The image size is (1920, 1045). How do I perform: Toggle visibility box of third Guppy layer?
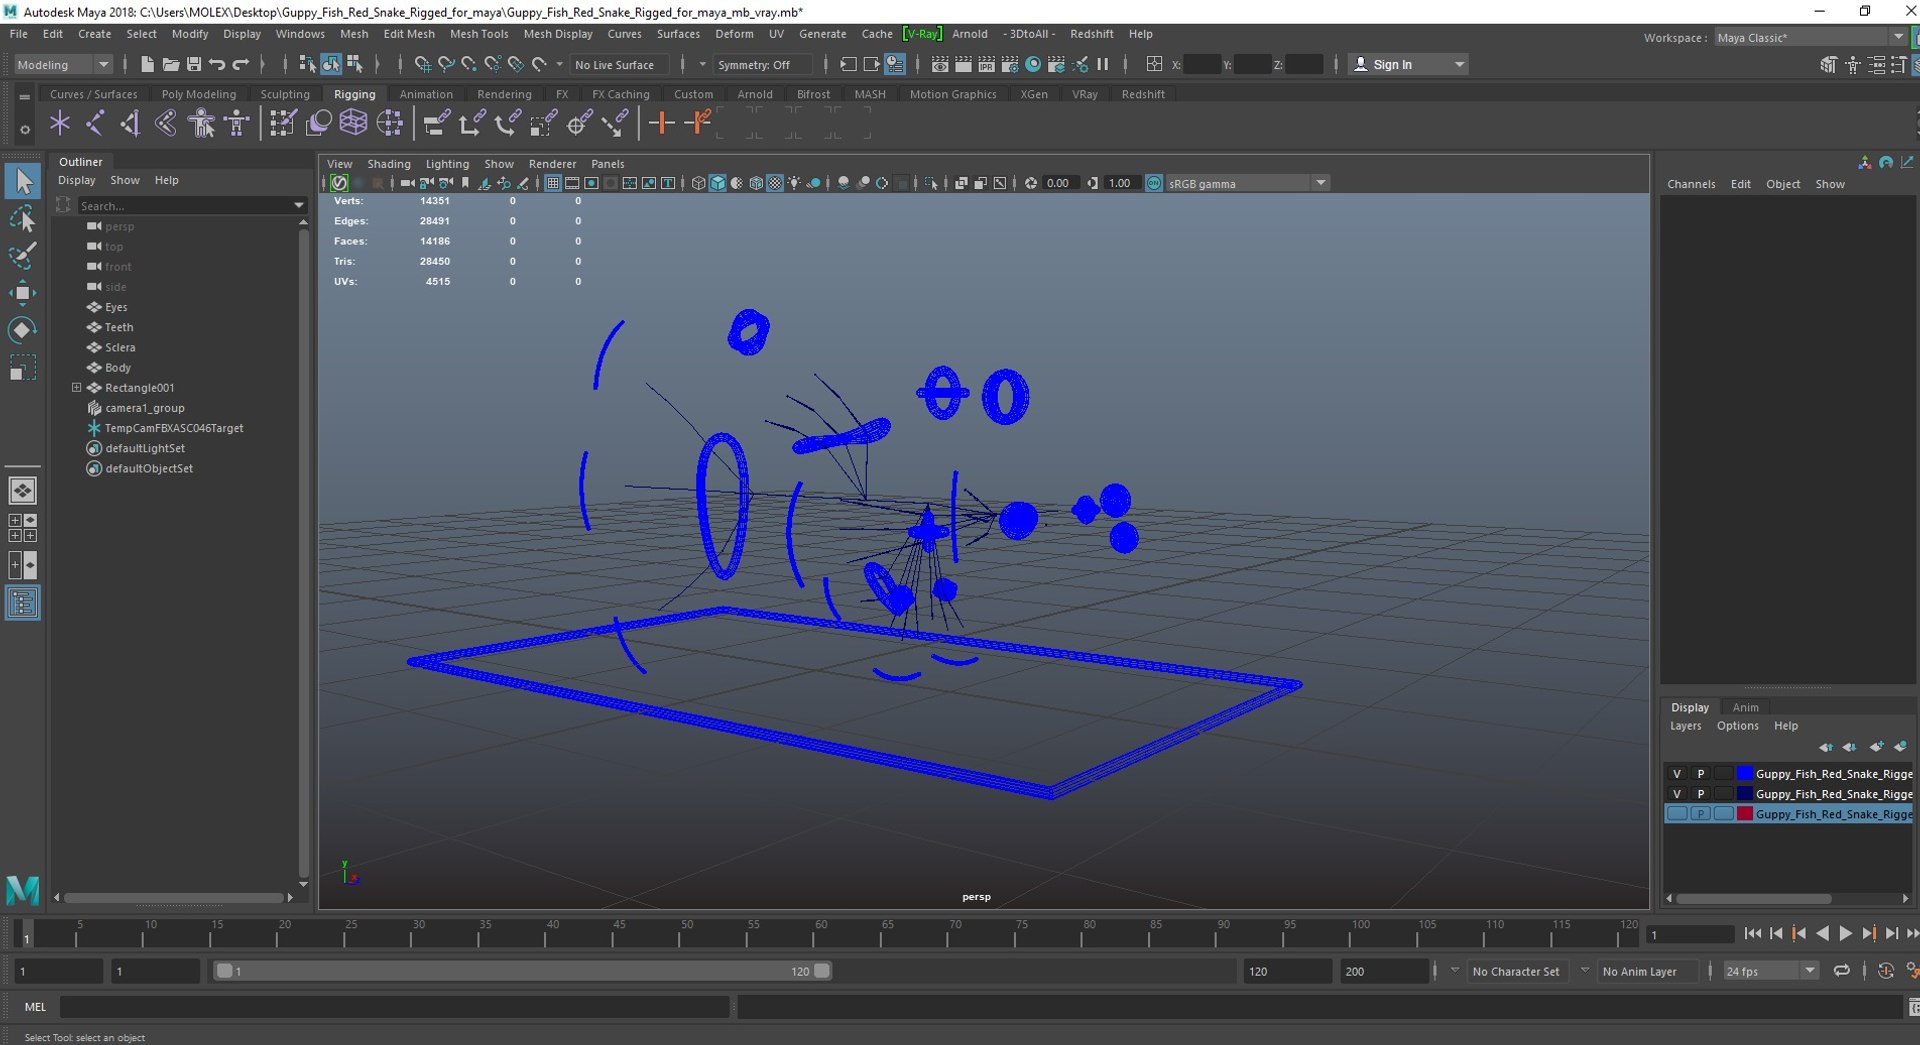1677,814
